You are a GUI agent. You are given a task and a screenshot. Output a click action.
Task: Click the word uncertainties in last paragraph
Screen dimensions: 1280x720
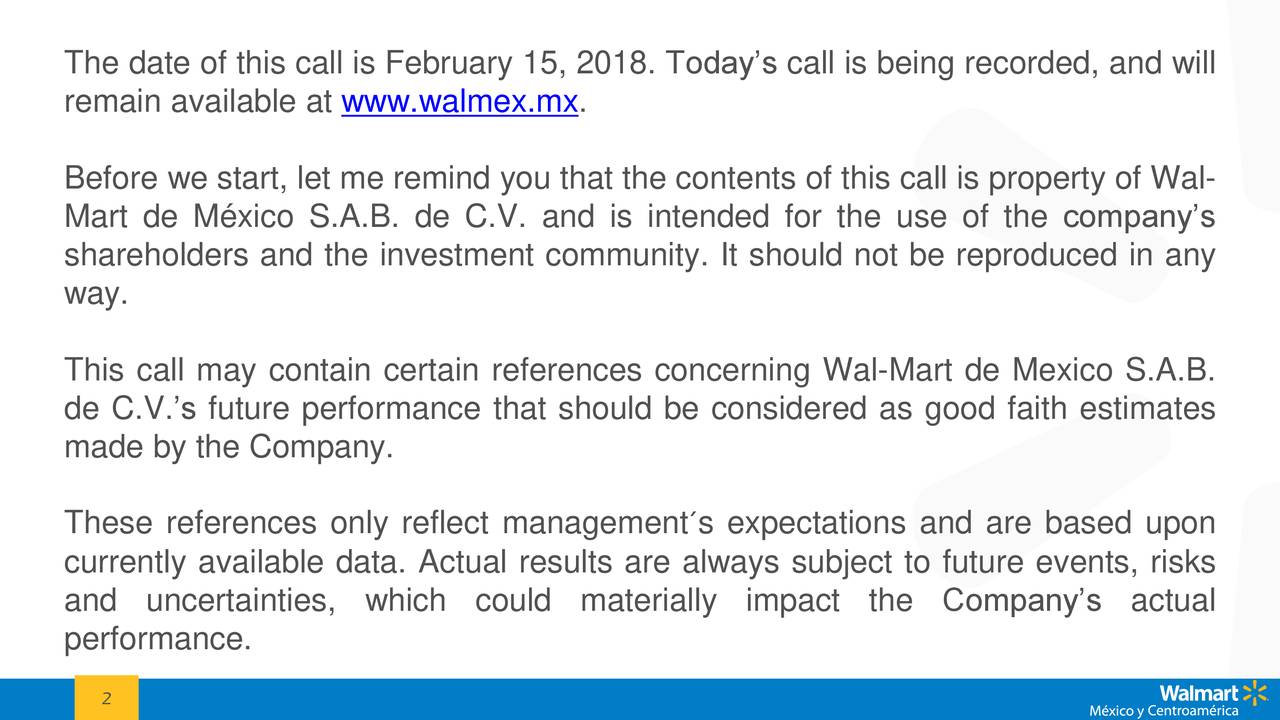(237, 601)
